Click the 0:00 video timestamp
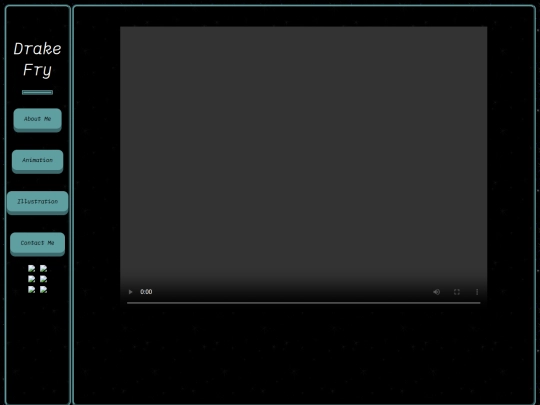The image size is (540, 405). pos(146,292)
